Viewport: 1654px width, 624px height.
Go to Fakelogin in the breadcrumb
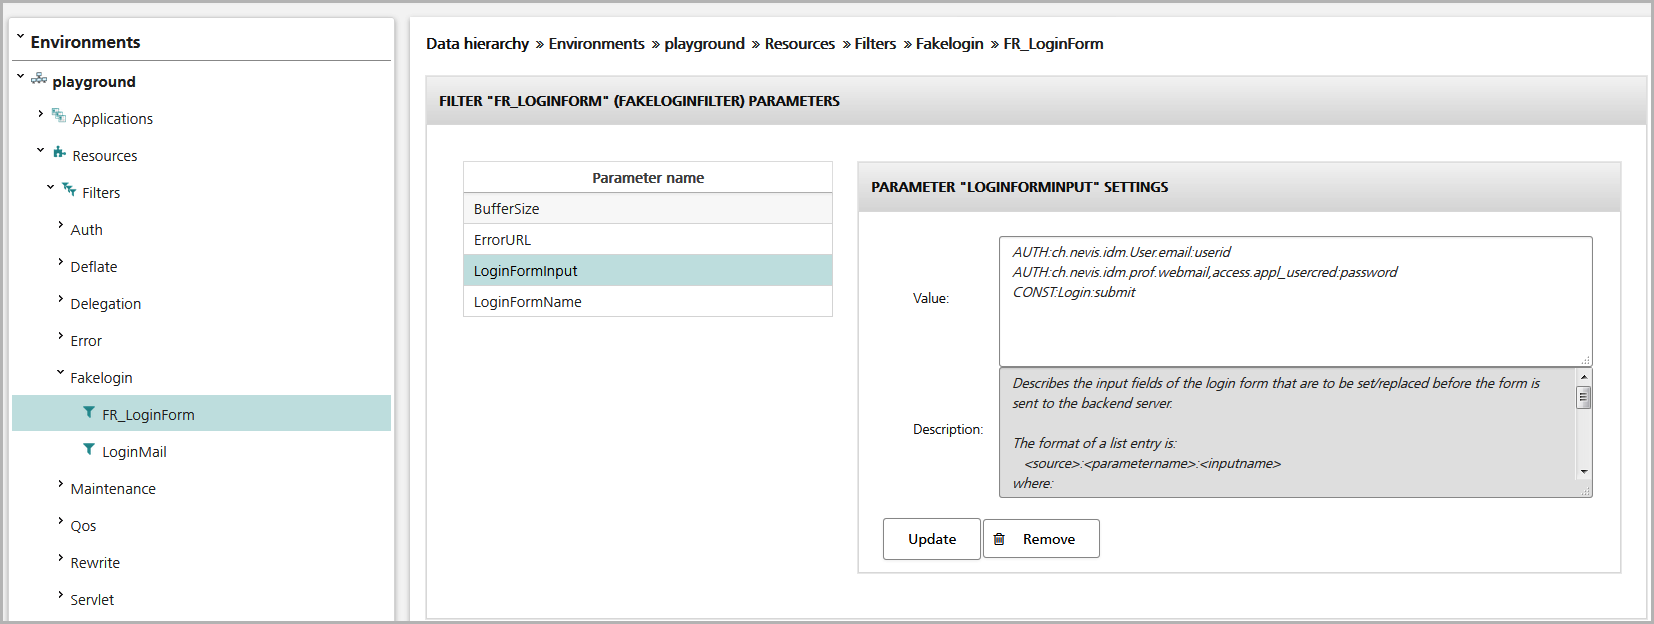[x=949, y=44]
